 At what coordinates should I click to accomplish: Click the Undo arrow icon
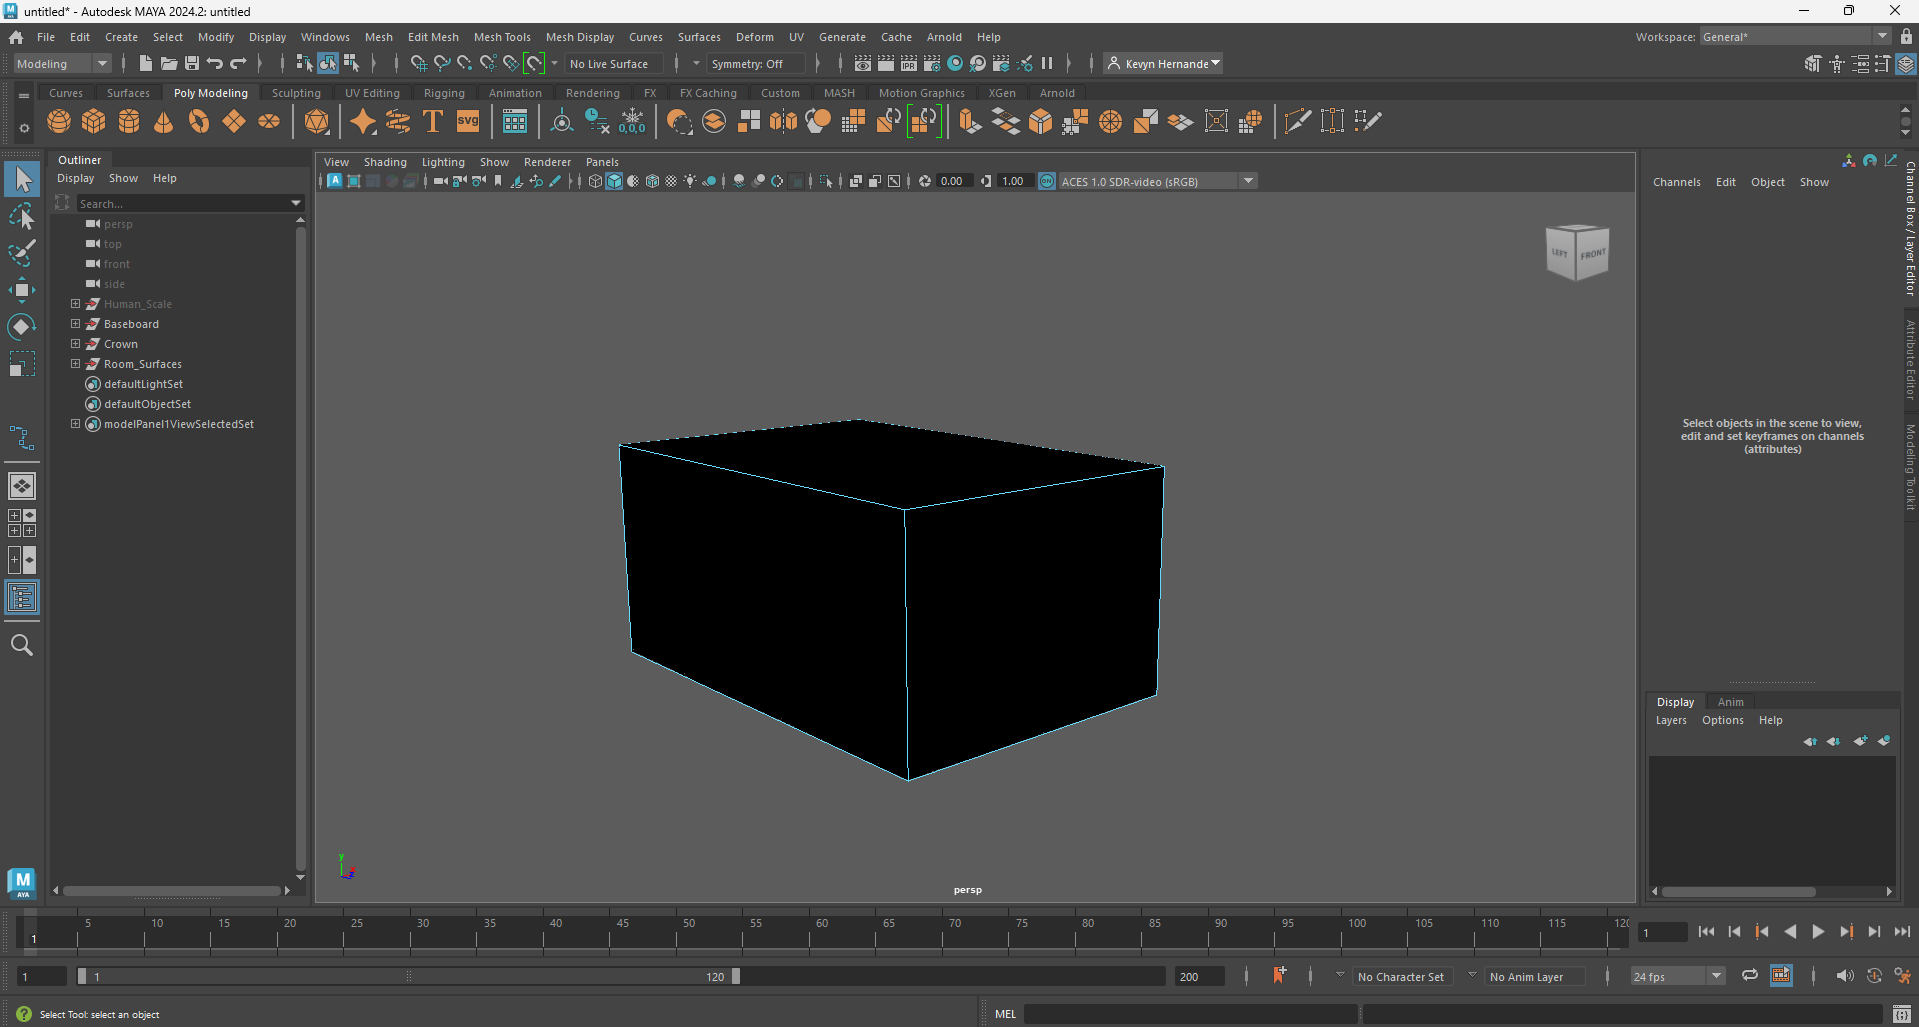click(x=215, y=63)
